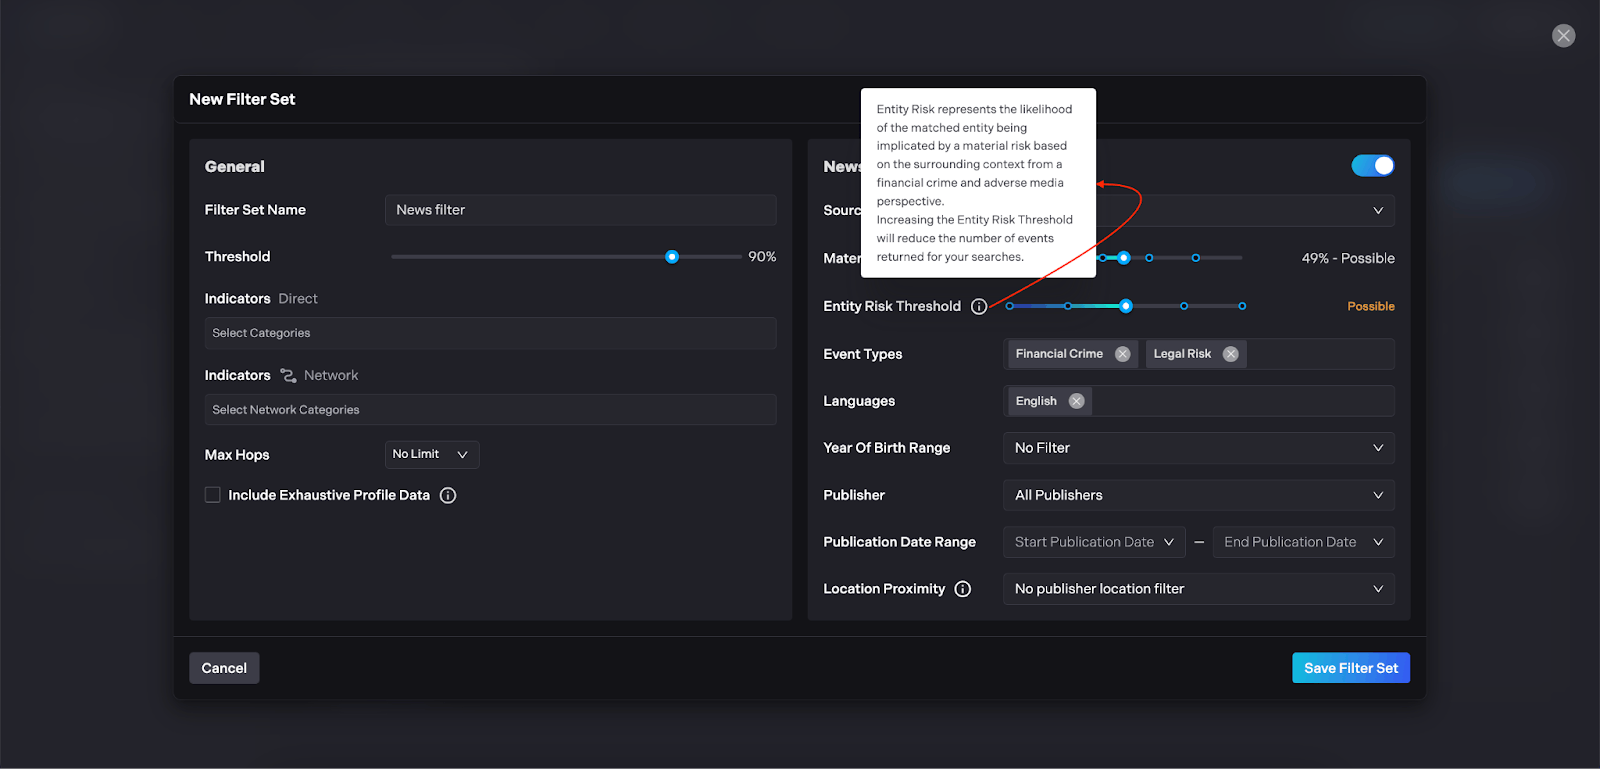Image resolution: width=1600 pixels, height=769 pixels.
Task: Click the Save Filter Set button
Action: 1350,668
